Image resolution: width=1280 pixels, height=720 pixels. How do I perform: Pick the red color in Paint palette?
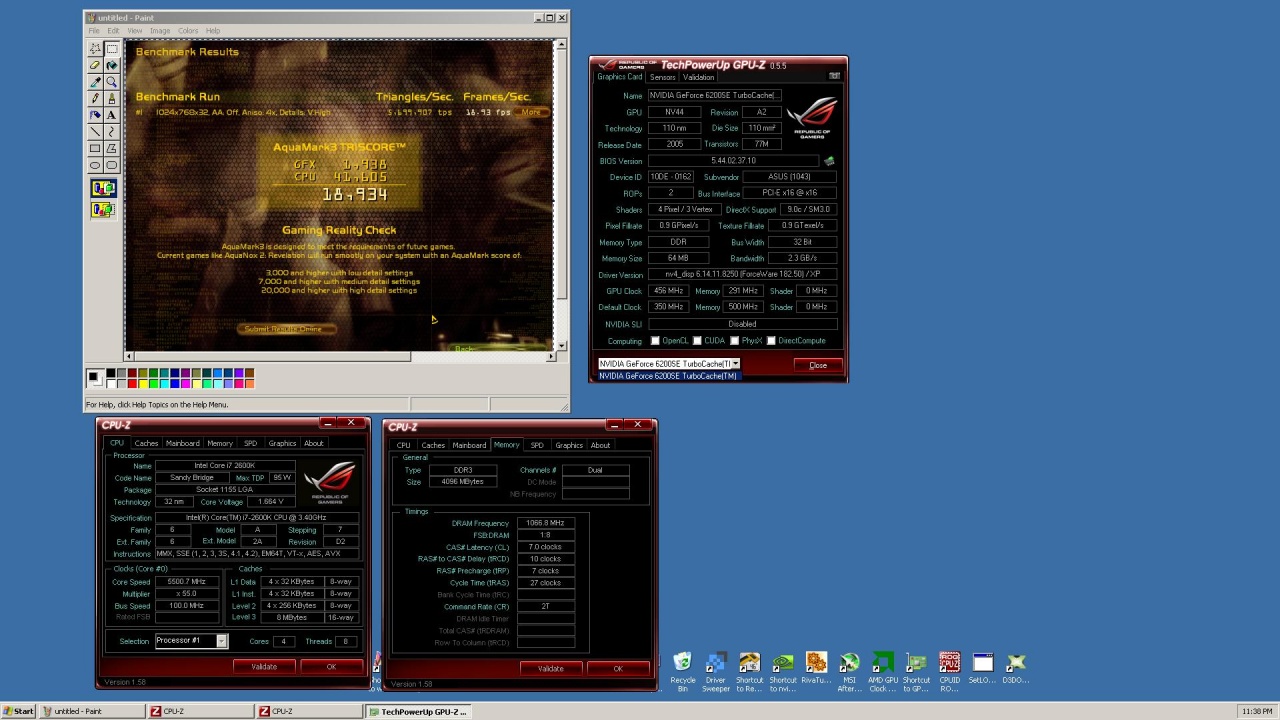coord(132,383)
